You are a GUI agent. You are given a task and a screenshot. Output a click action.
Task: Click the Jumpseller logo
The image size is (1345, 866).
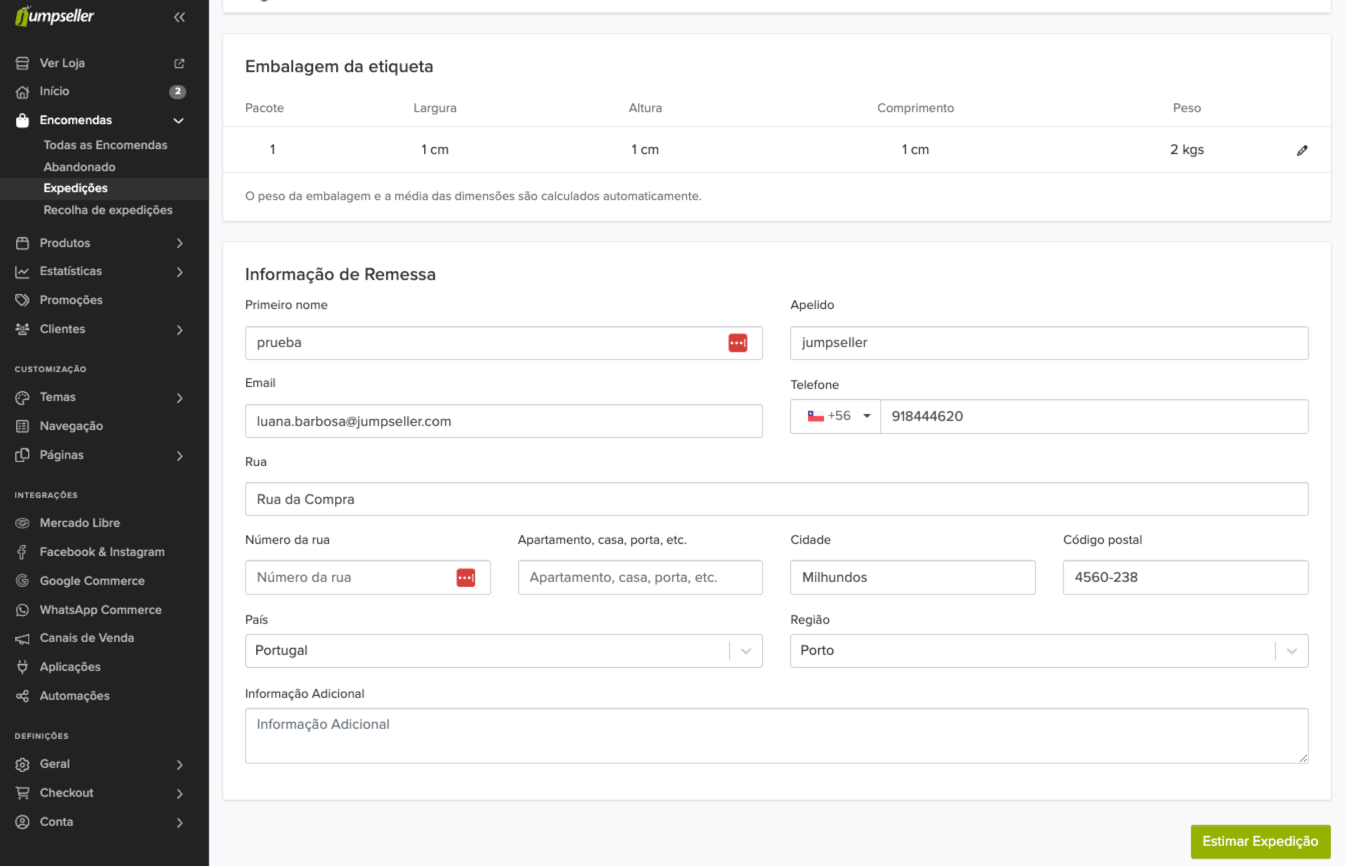55,16
